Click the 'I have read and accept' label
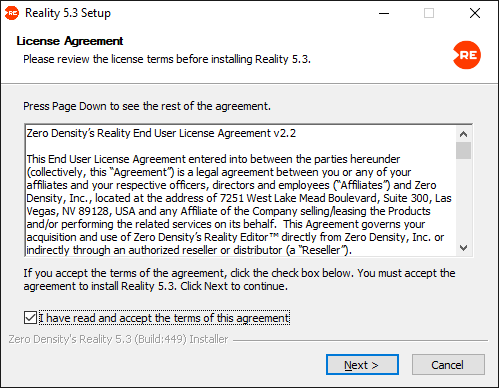This screenshot has height=388, width=499. click(x=164, y=318)
